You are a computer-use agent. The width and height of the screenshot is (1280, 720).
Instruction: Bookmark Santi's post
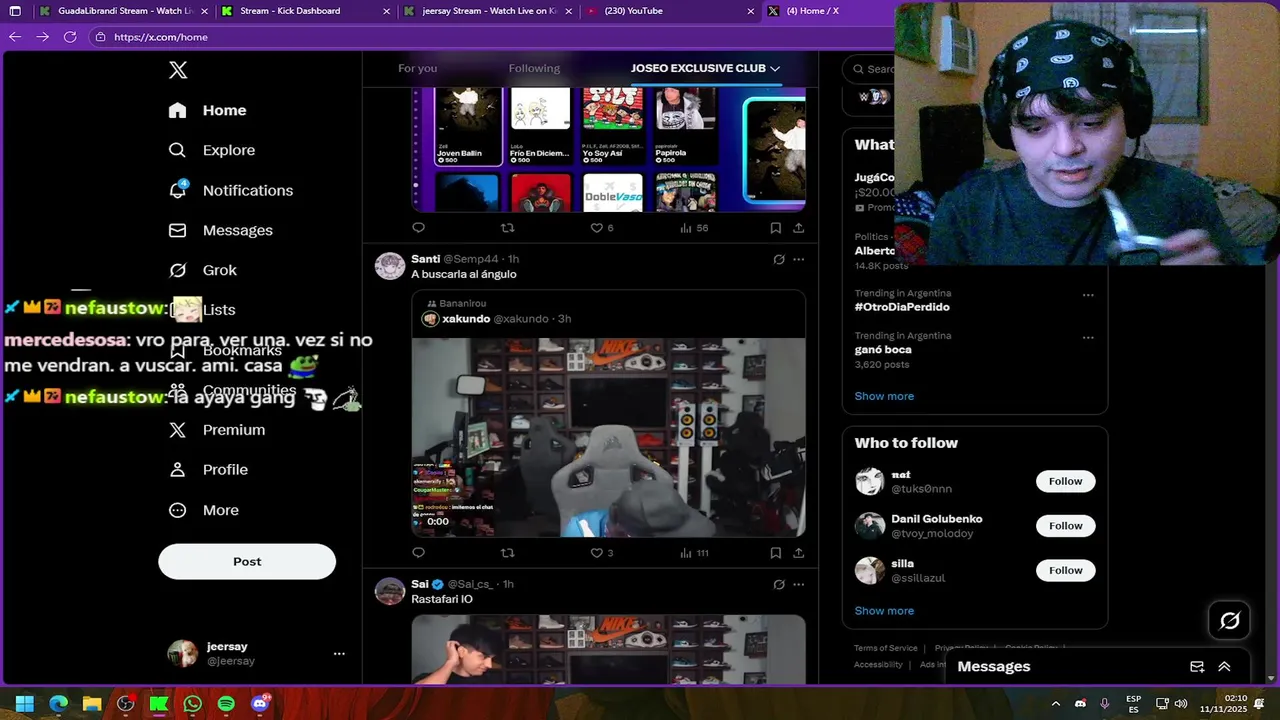click(775, 552)
